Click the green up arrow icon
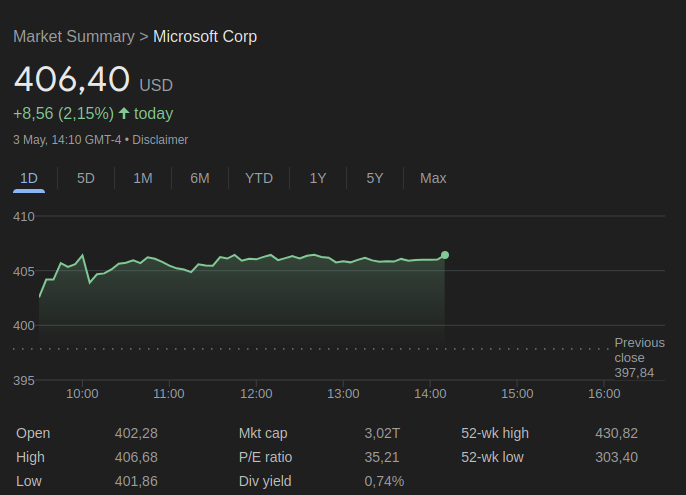Viewport: 686px width, 495px height. (124, 113)
